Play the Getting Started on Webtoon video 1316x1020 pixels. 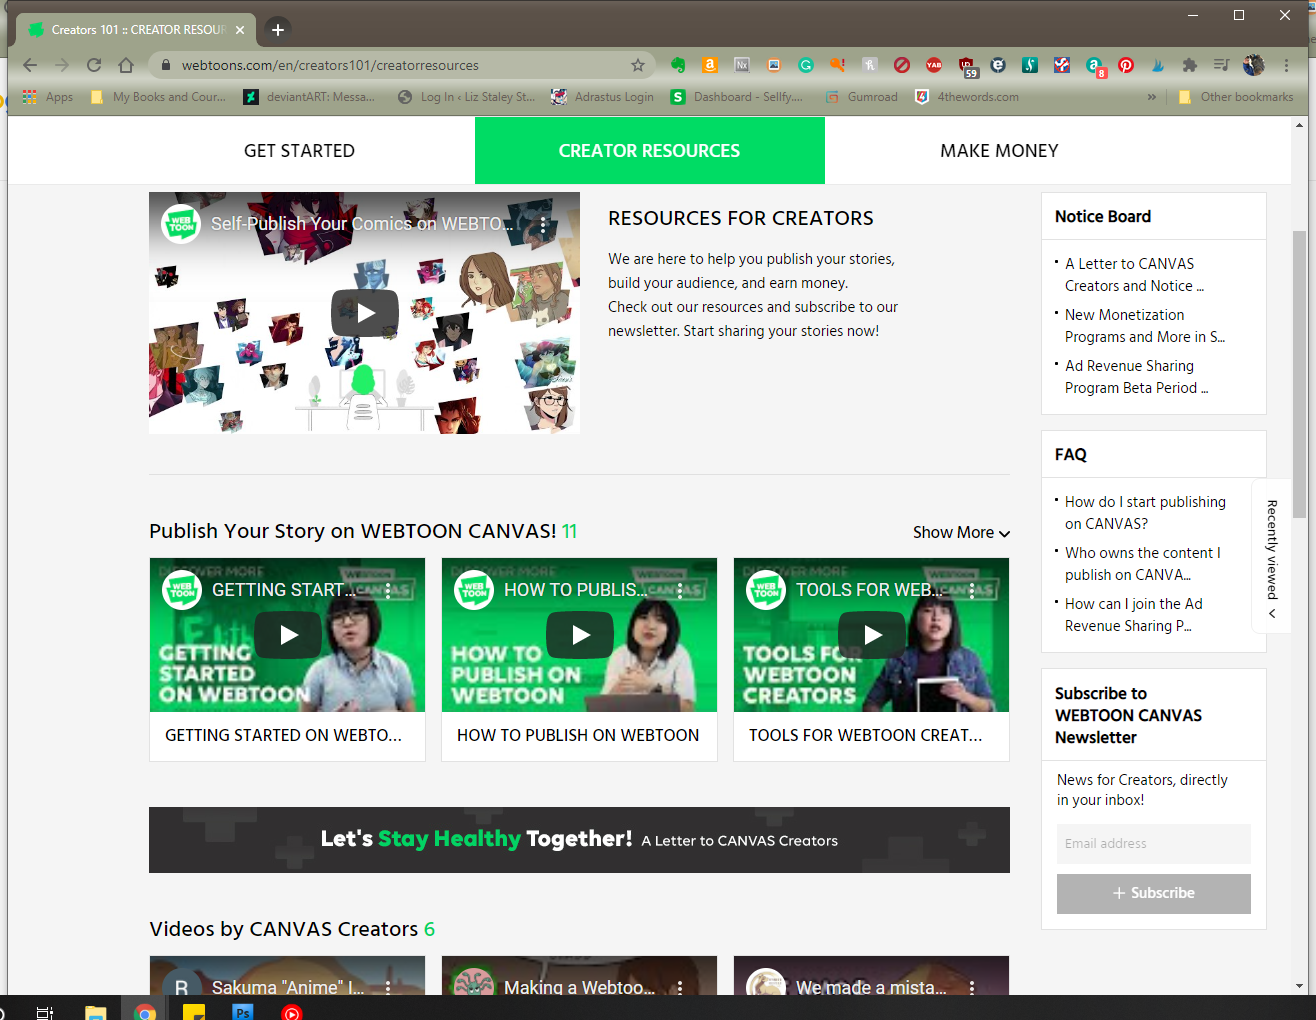coord(288,635)
